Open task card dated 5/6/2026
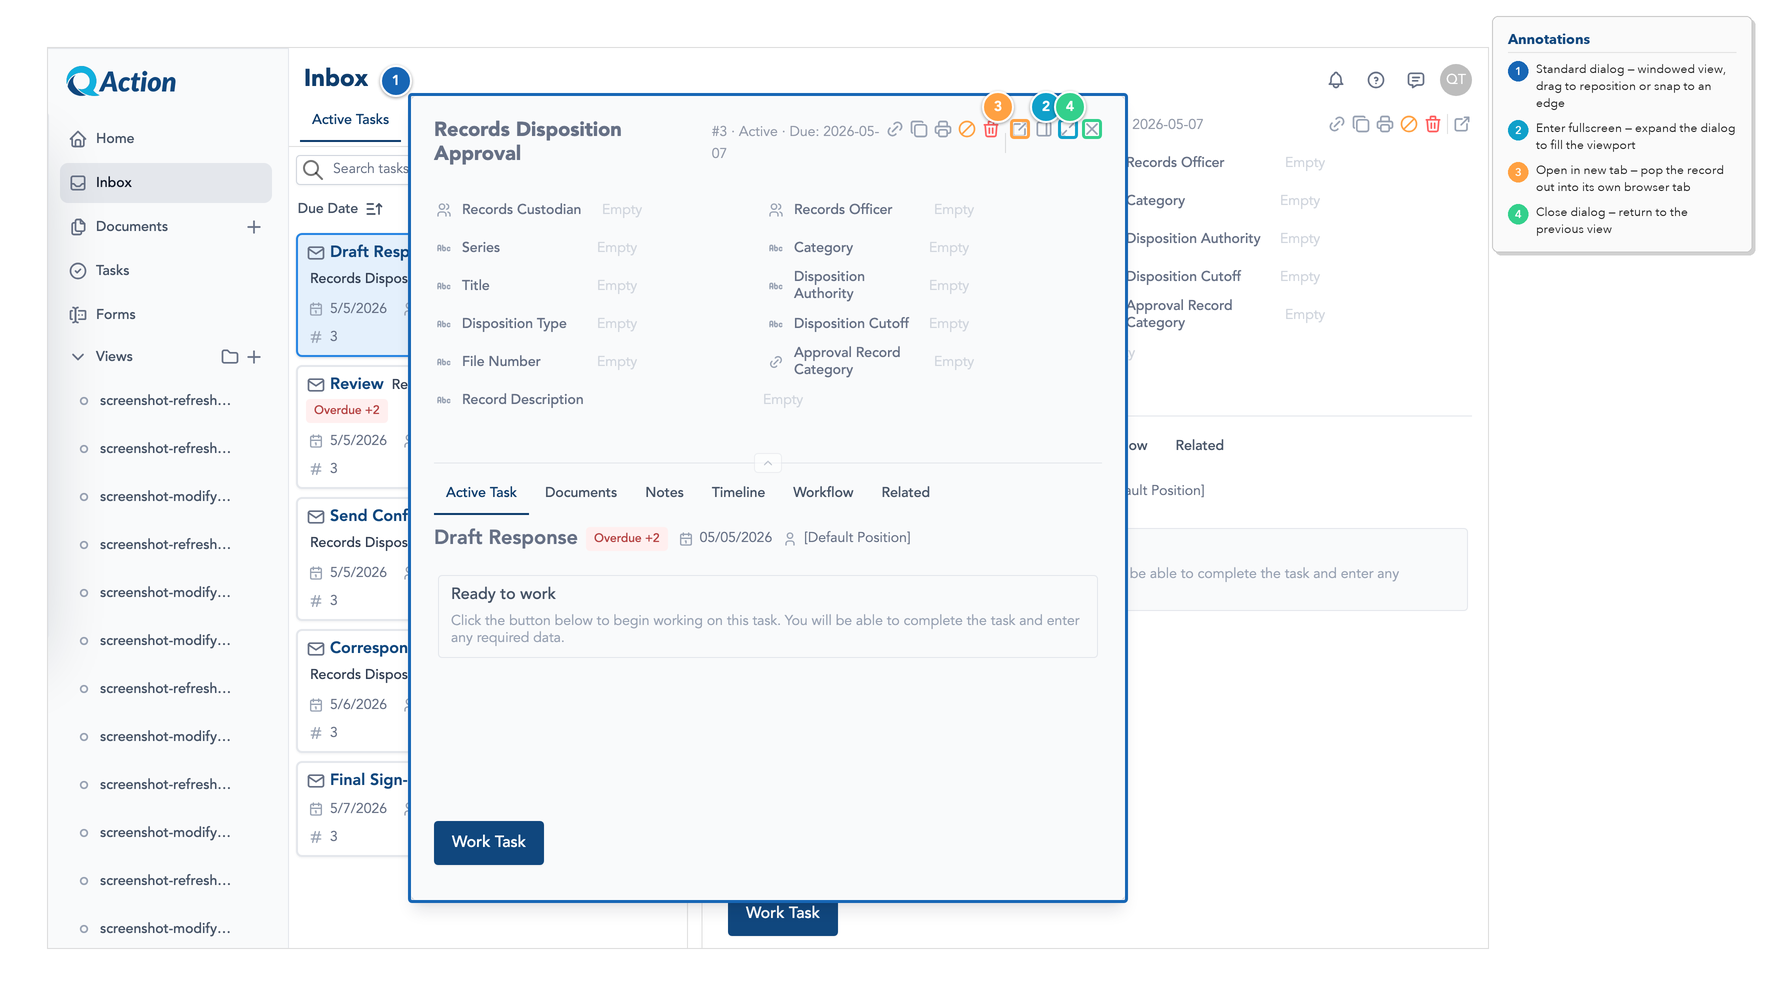This screenshot has height=996, width=1768. (353, 689)
